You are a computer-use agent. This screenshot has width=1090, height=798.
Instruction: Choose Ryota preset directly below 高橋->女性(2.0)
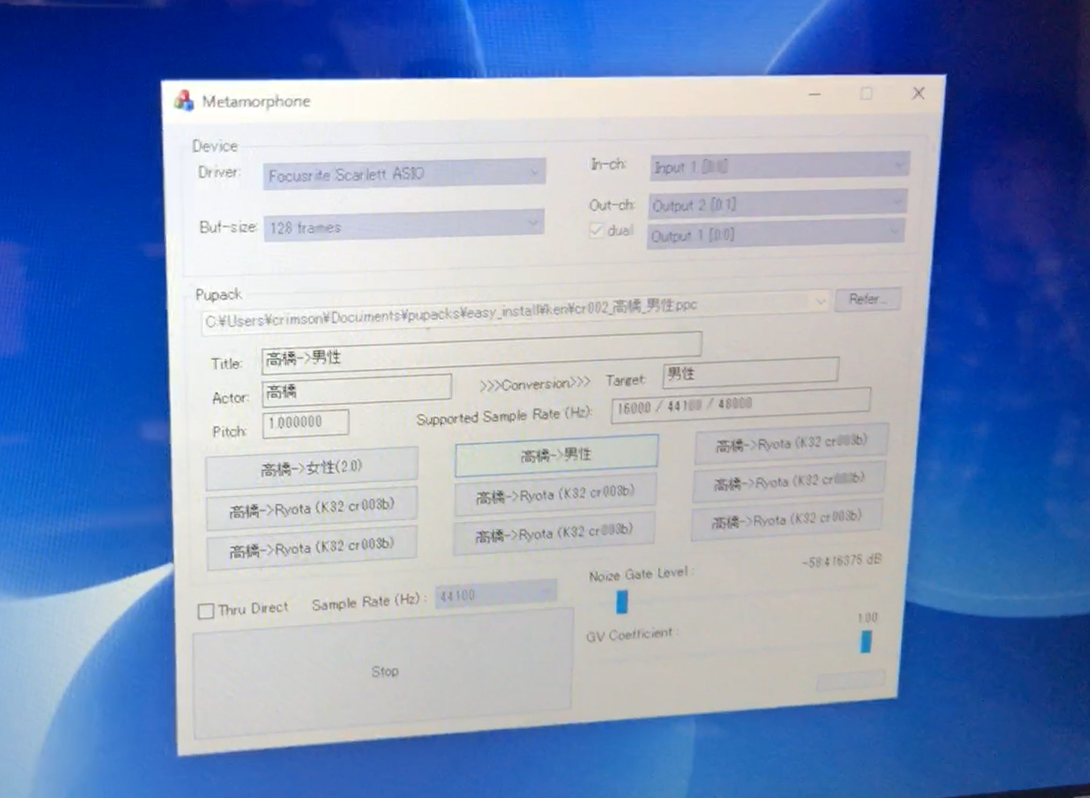pyautogui.click(x=311, y=508)
